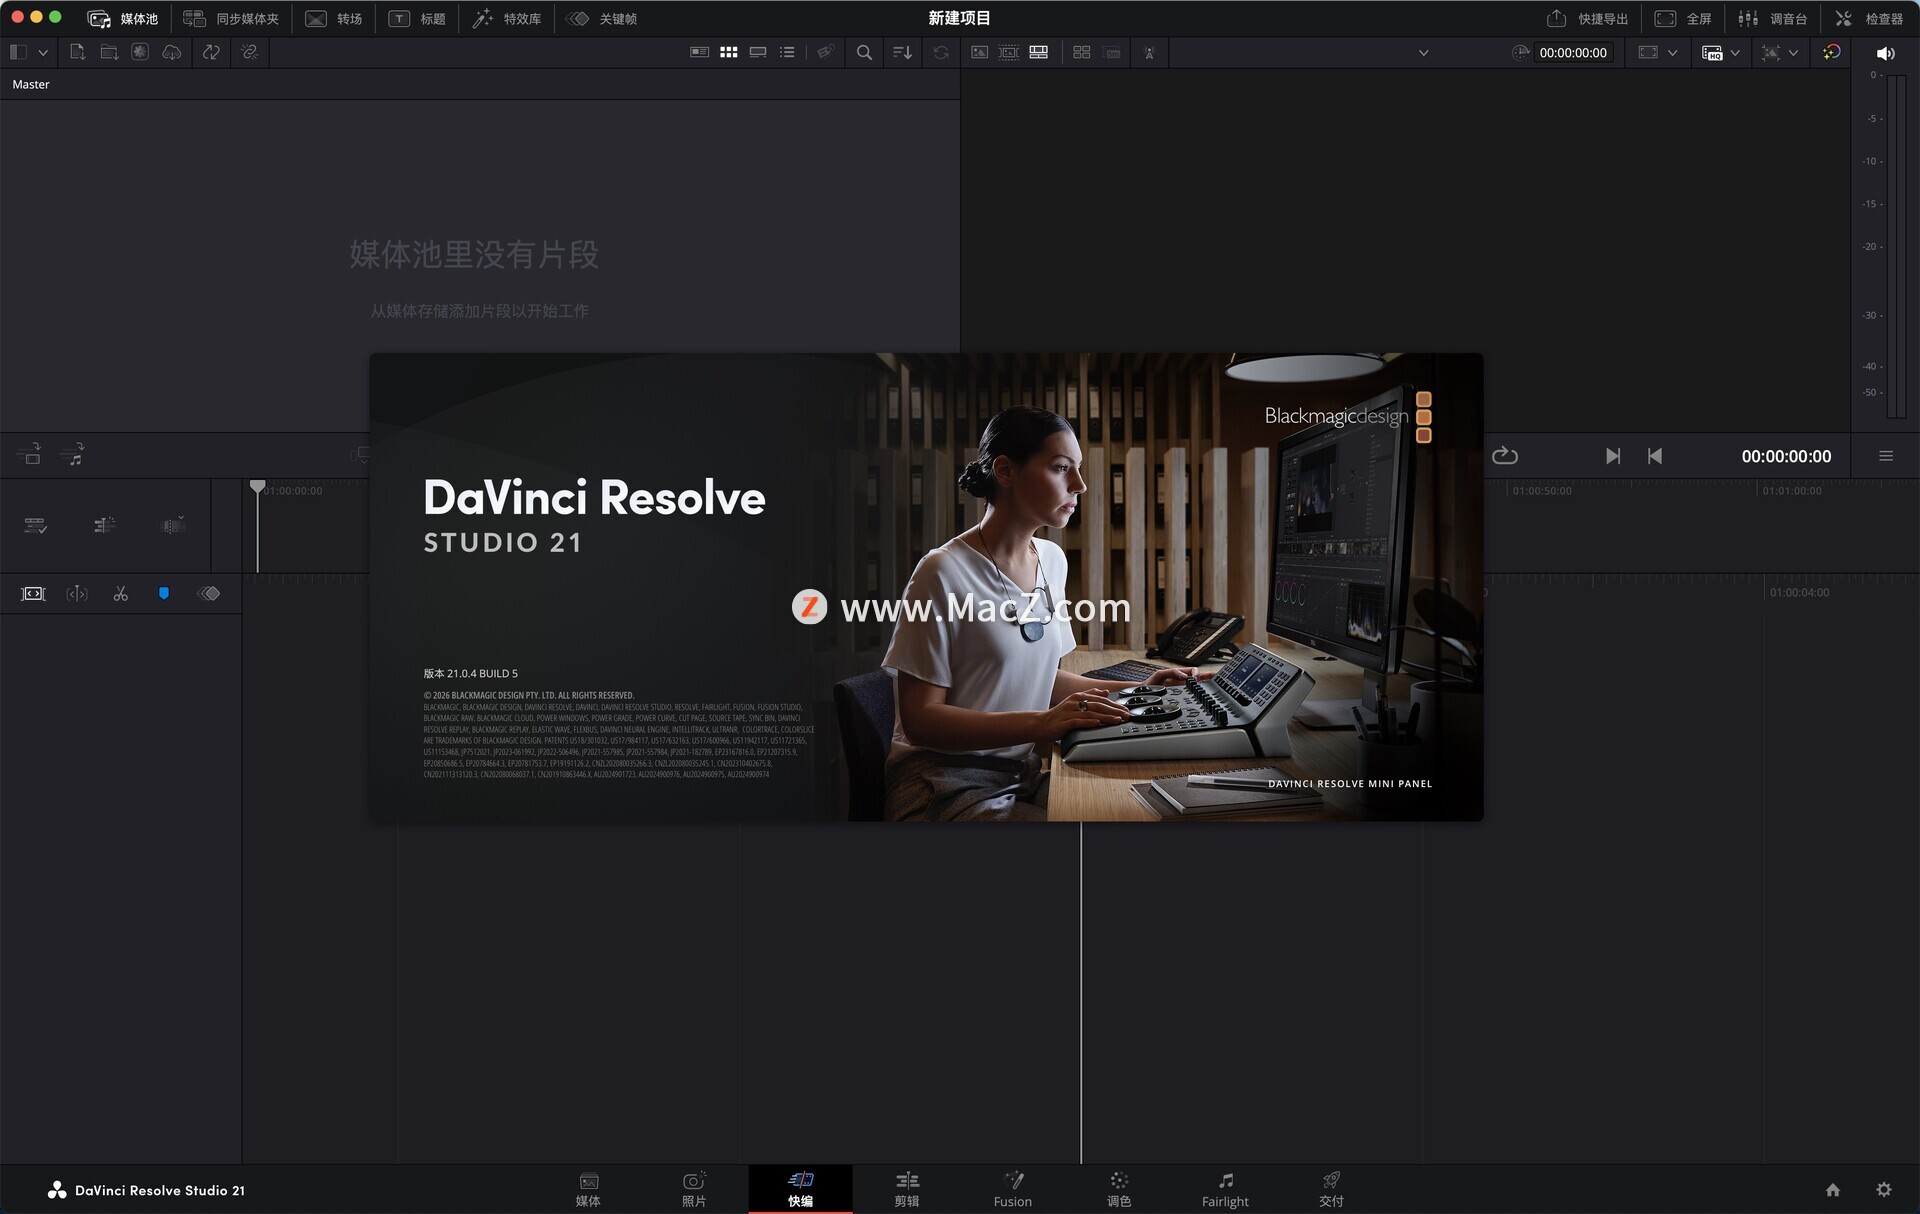Open the project manager home icon
The height and width of the screenshot is (1214, 1920).
pos(1833,1190)
